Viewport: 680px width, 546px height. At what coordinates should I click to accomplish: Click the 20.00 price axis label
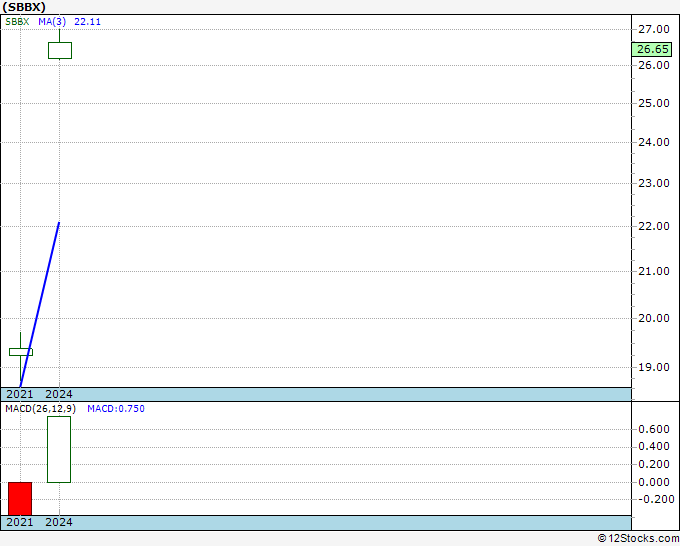point(654,318)
